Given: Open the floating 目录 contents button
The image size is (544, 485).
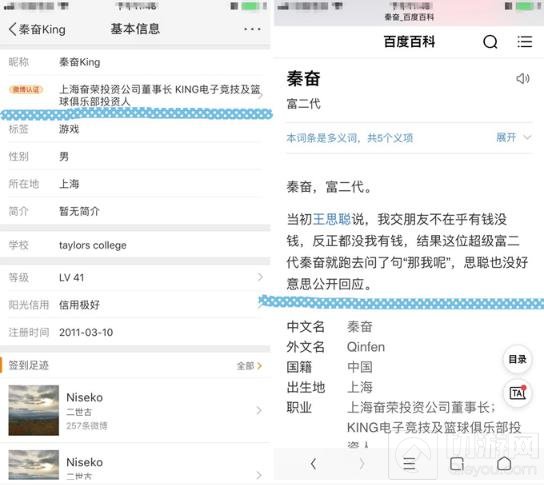Looking at the screenshot, I should (x=517, y=359).
